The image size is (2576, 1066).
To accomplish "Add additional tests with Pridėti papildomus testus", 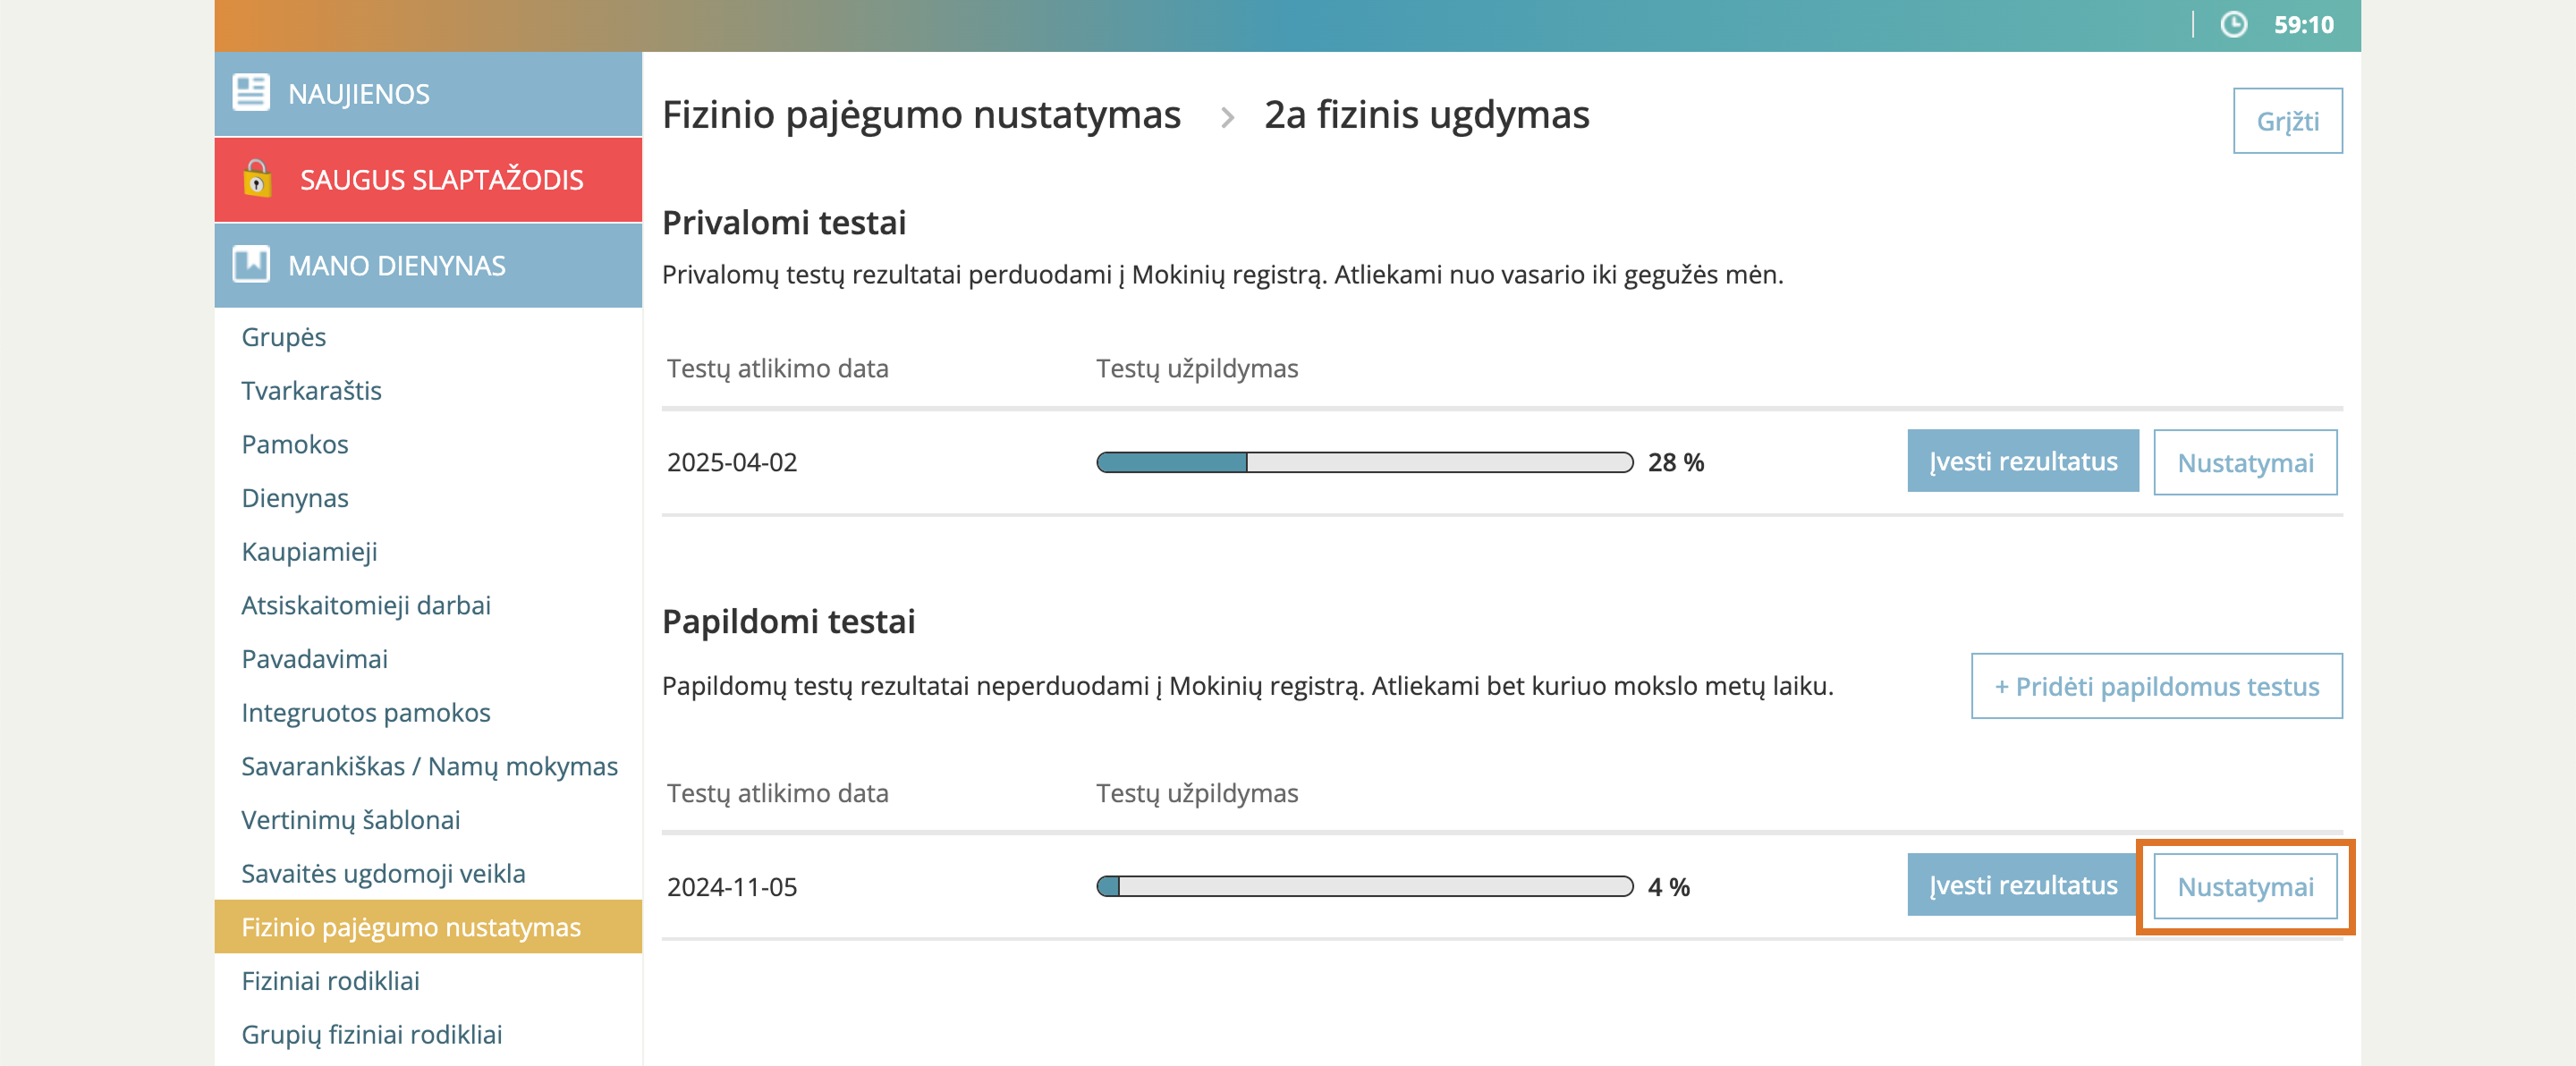I will pos(2155,686).
